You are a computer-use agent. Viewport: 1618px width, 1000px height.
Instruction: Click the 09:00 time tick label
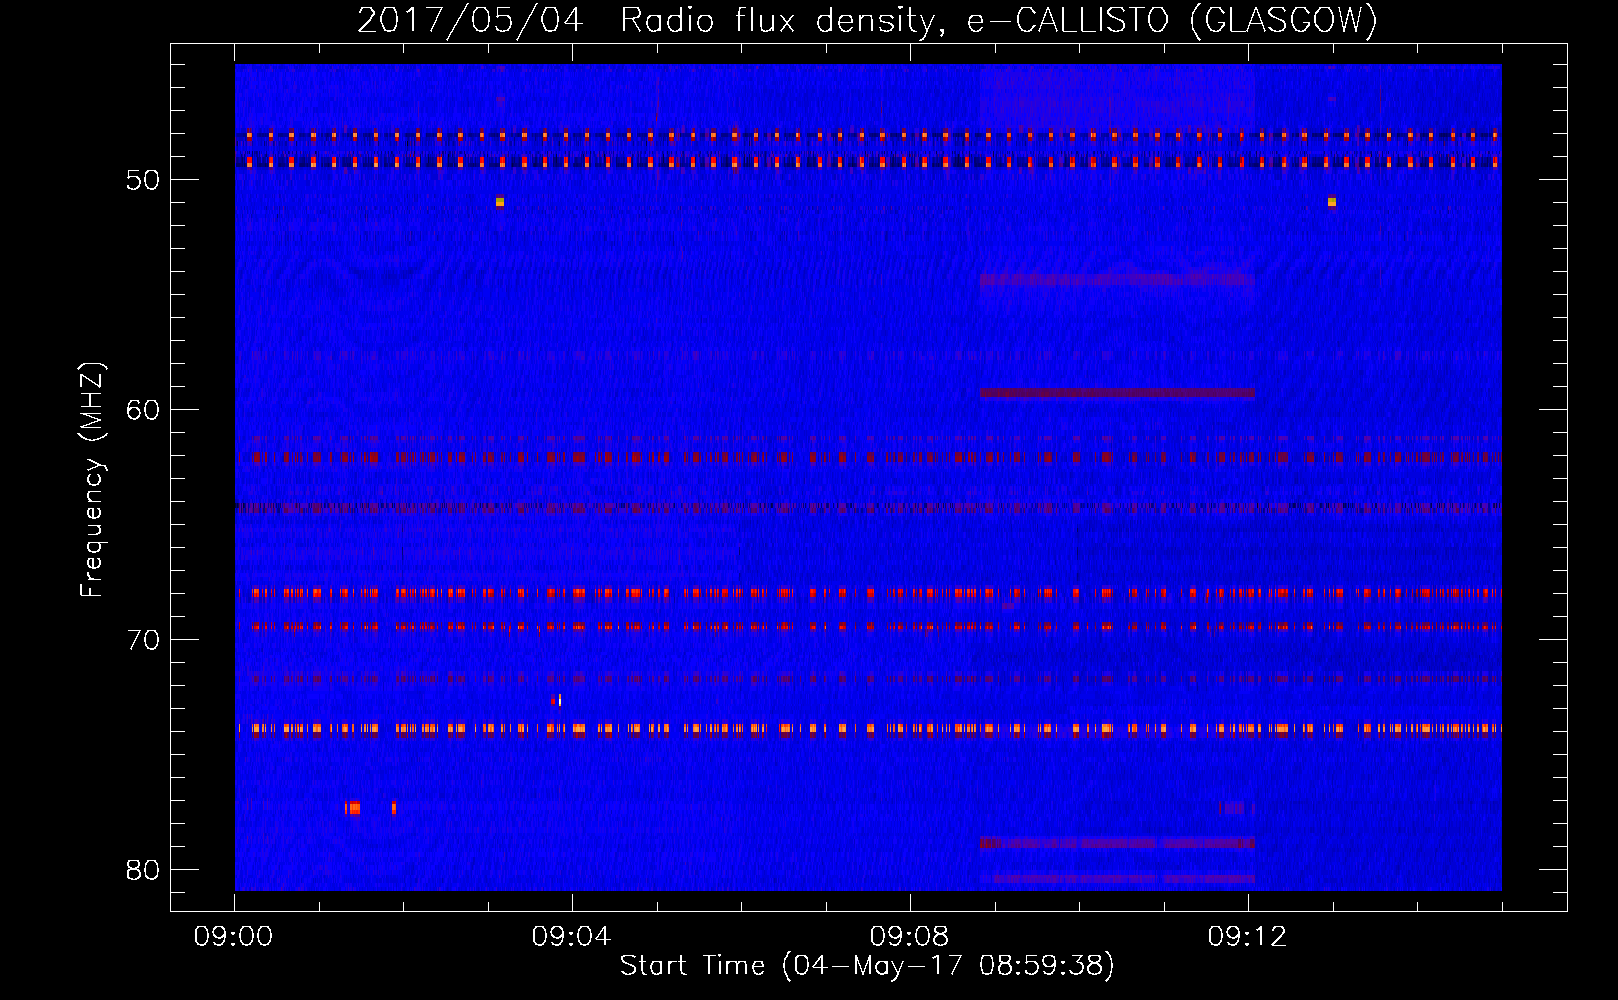click(x=234, y=937)
